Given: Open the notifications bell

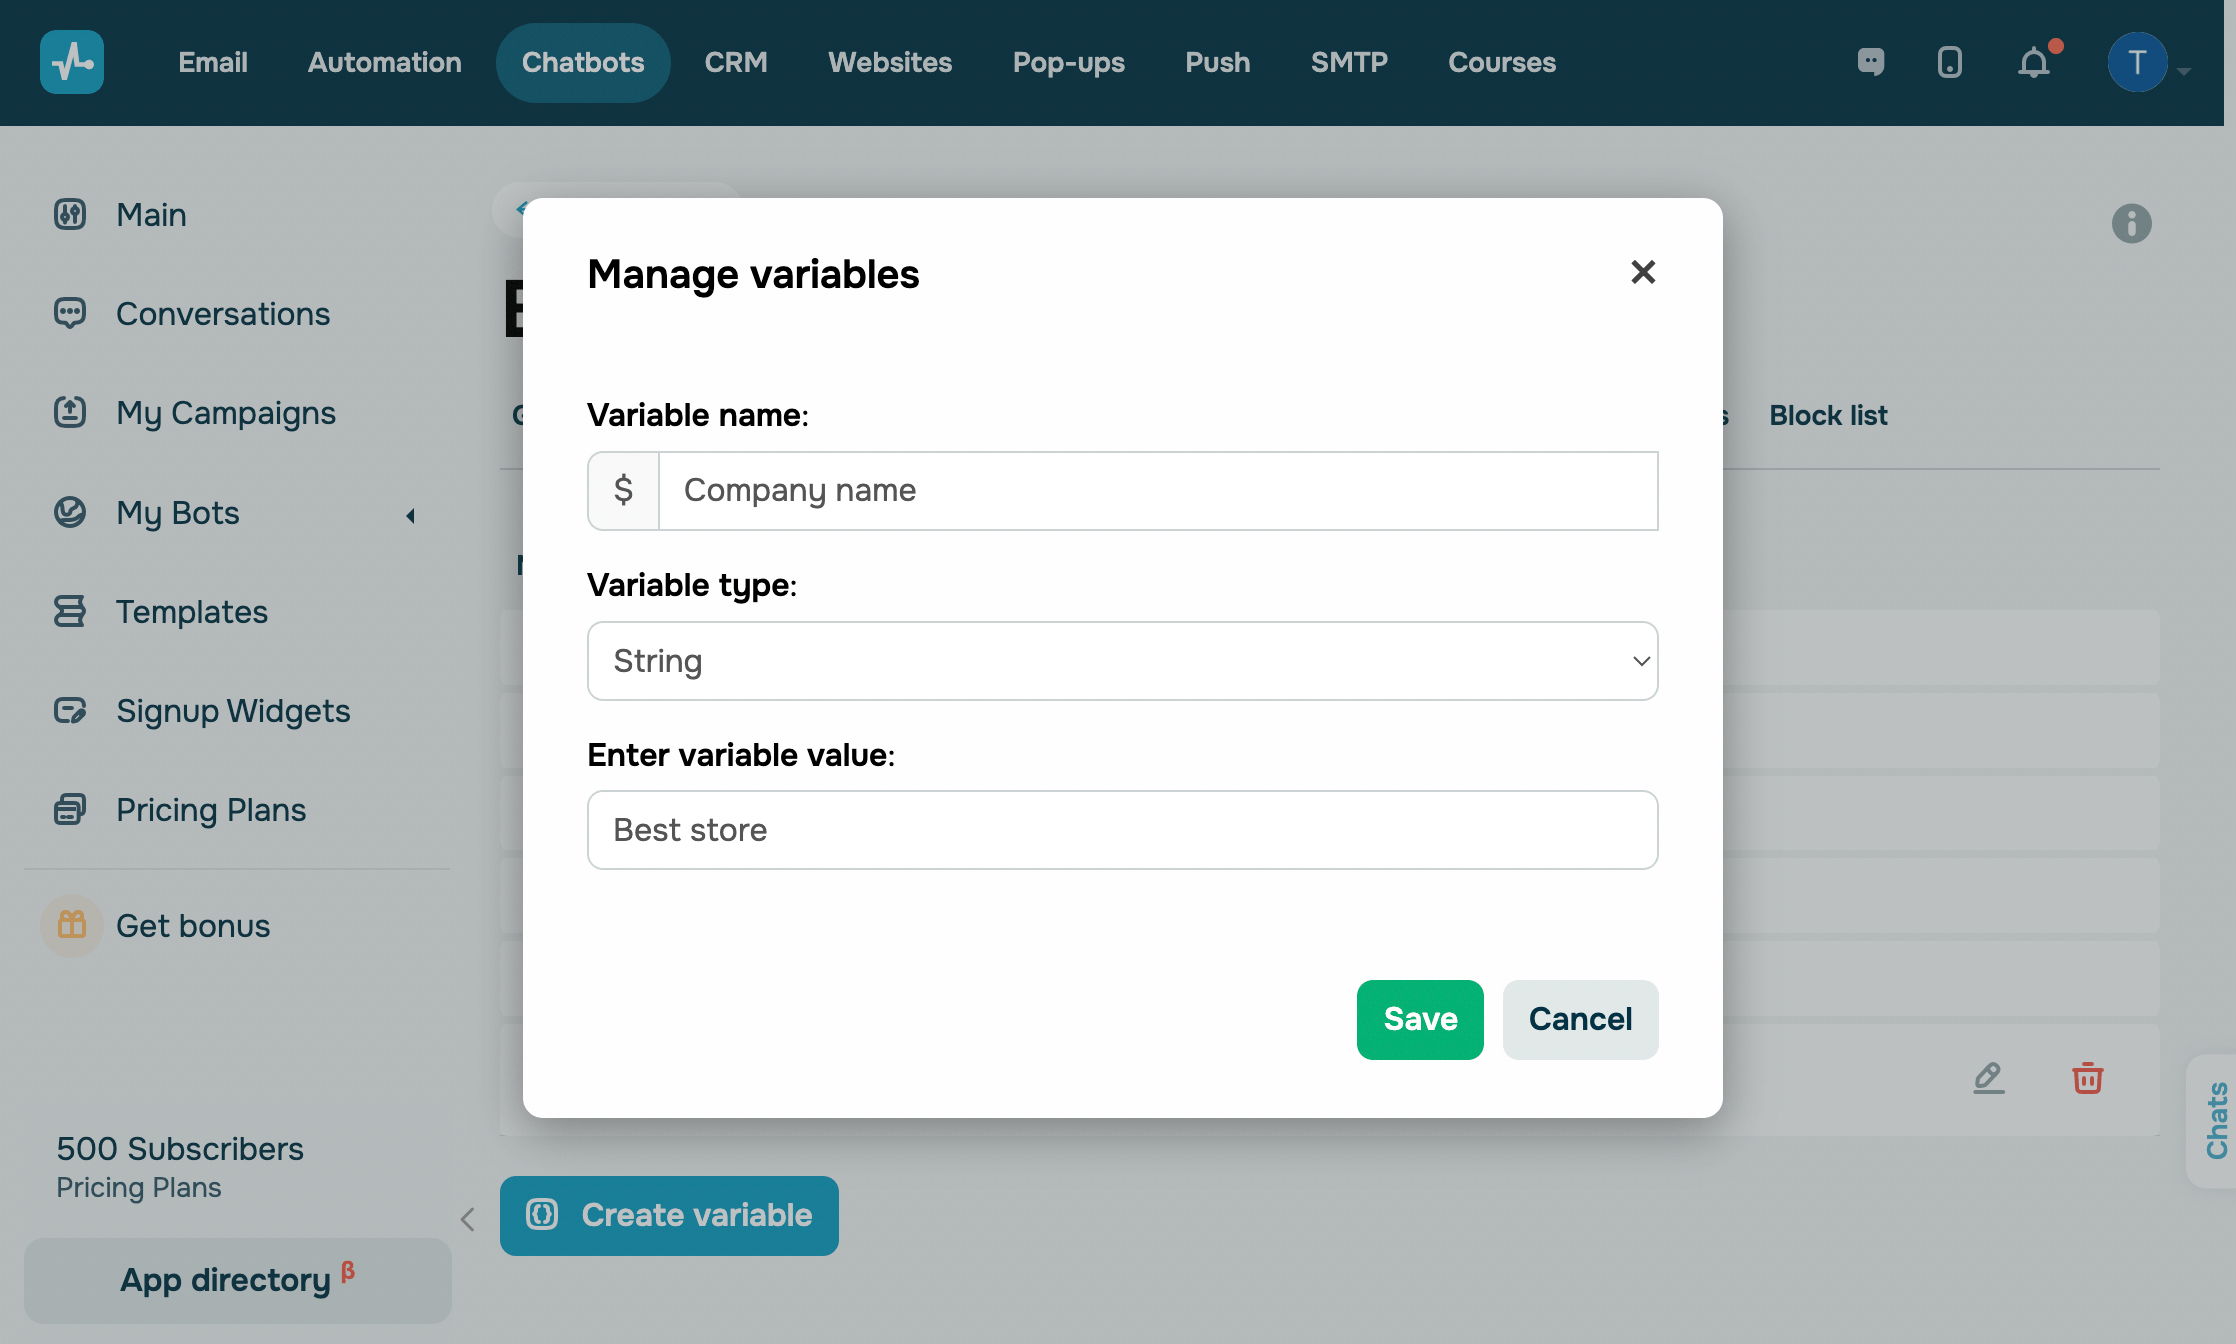Looking at the screenshot, I should (2033, 63).
